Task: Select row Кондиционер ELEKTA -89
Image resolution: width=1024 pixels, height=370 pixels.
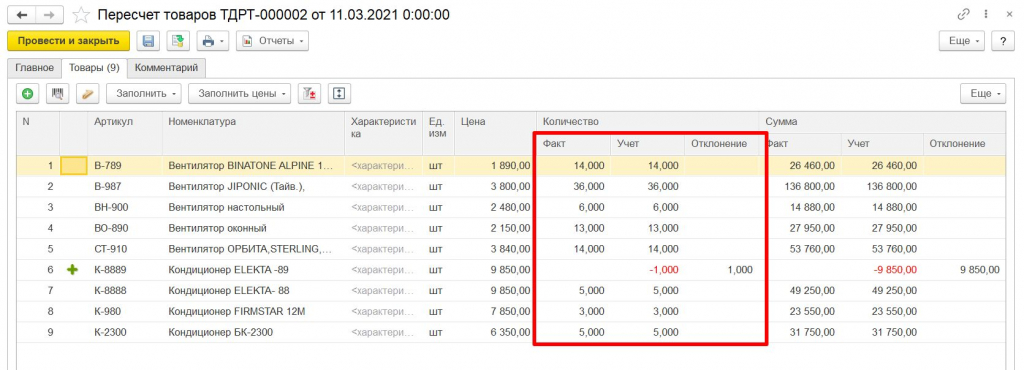Action: (511, 270)
